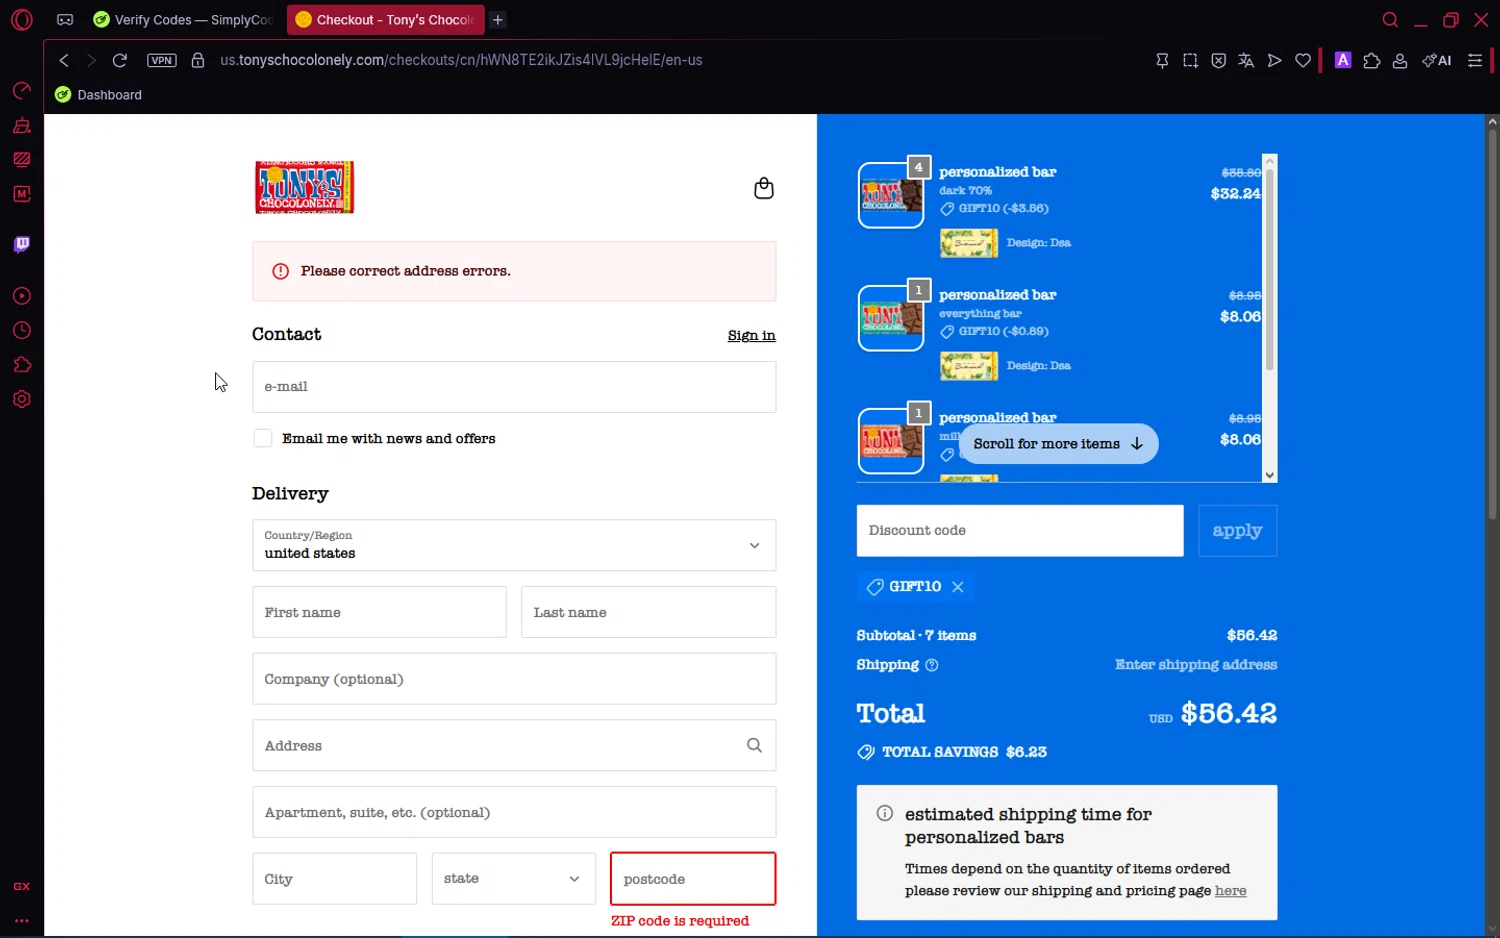Image resolution: width=1500 pixels, height=938 pixels.
Task: Open the sidebar player icon
Action: pos(22,296)
